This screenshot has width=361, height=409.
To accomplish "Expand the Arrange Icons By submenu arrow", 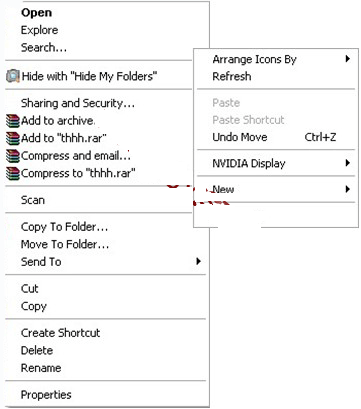I will coord(348,59).
